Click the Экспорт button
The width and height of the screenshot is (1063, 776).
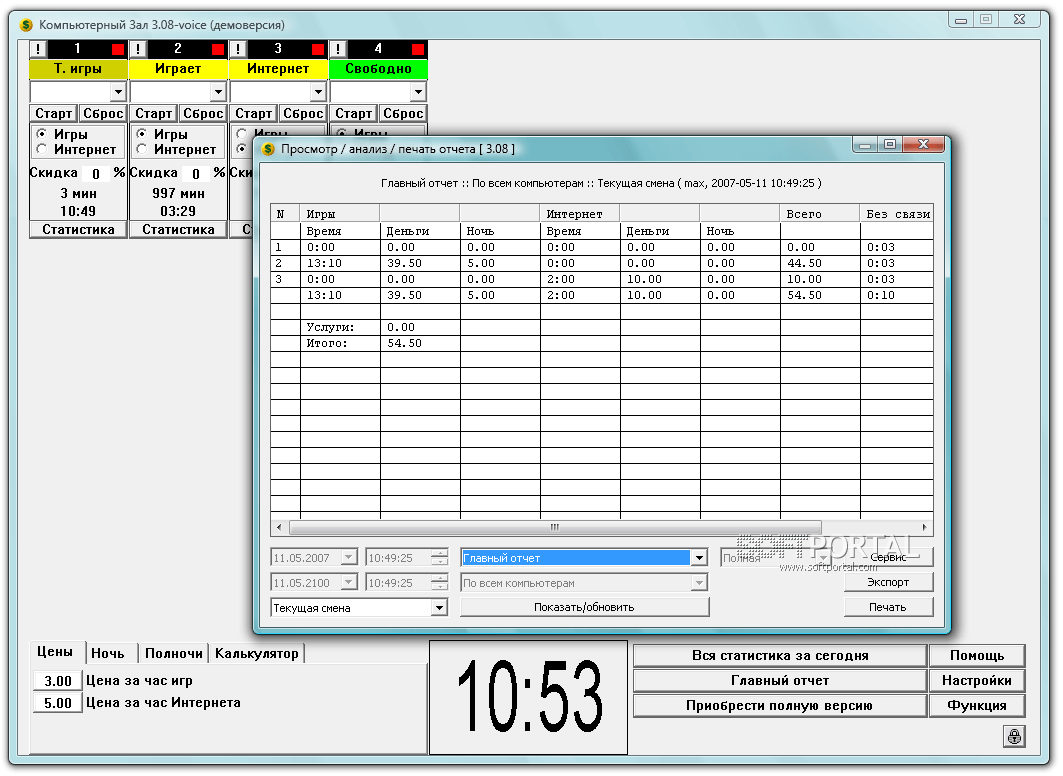(x=888, y=582)
